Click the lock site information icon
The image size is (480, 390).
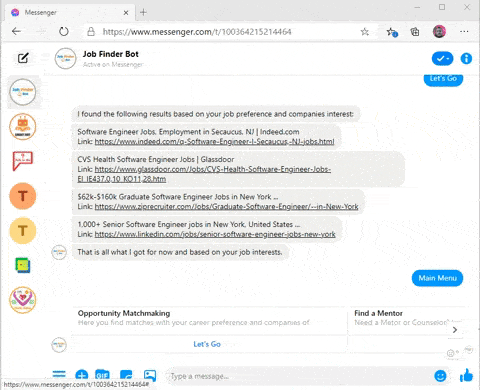coord(91,32)
